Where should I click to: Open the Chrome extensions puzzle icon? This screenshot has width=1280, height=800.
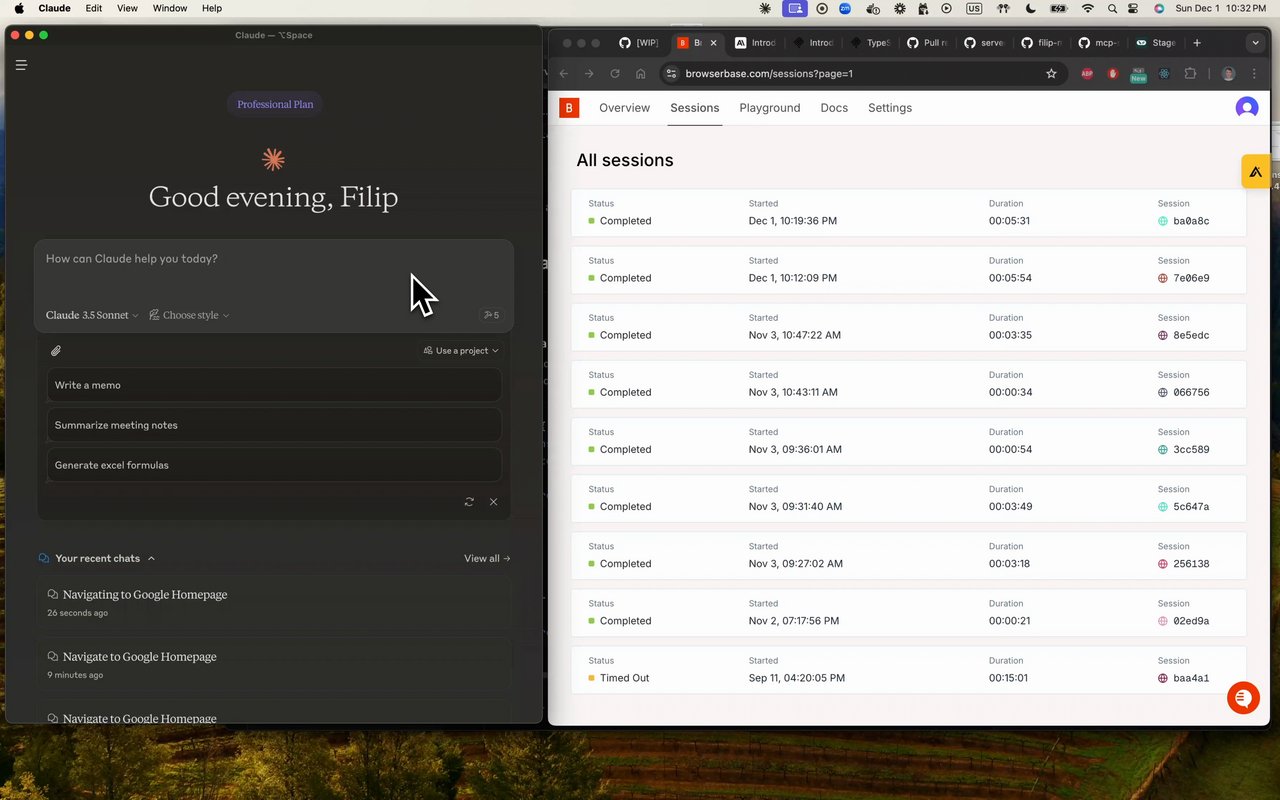click(x=1190, y=74)
